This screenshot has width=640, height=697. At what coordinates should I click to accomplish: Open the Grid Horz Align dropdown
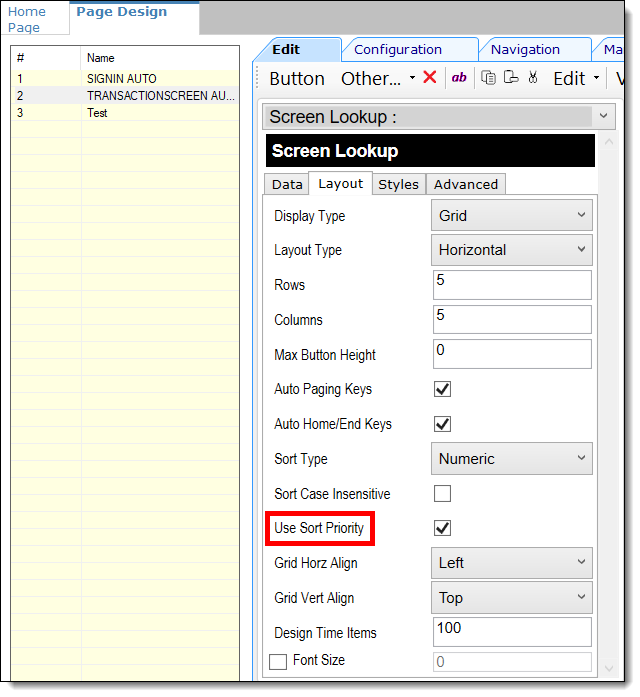tap(512, 563)
